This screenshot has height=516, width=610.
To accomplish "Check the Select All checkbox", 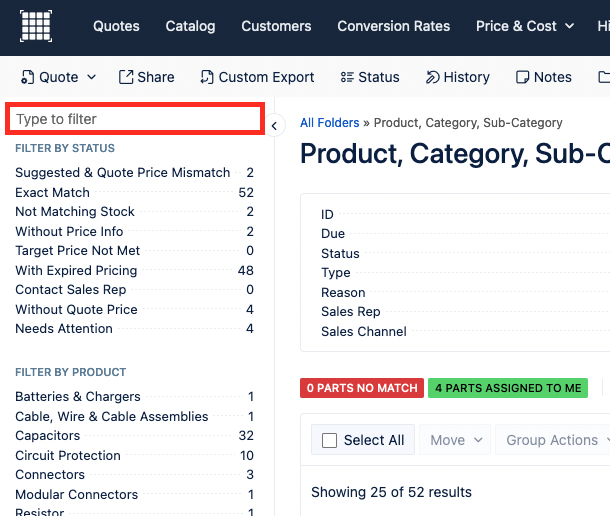I will [329, 441].
